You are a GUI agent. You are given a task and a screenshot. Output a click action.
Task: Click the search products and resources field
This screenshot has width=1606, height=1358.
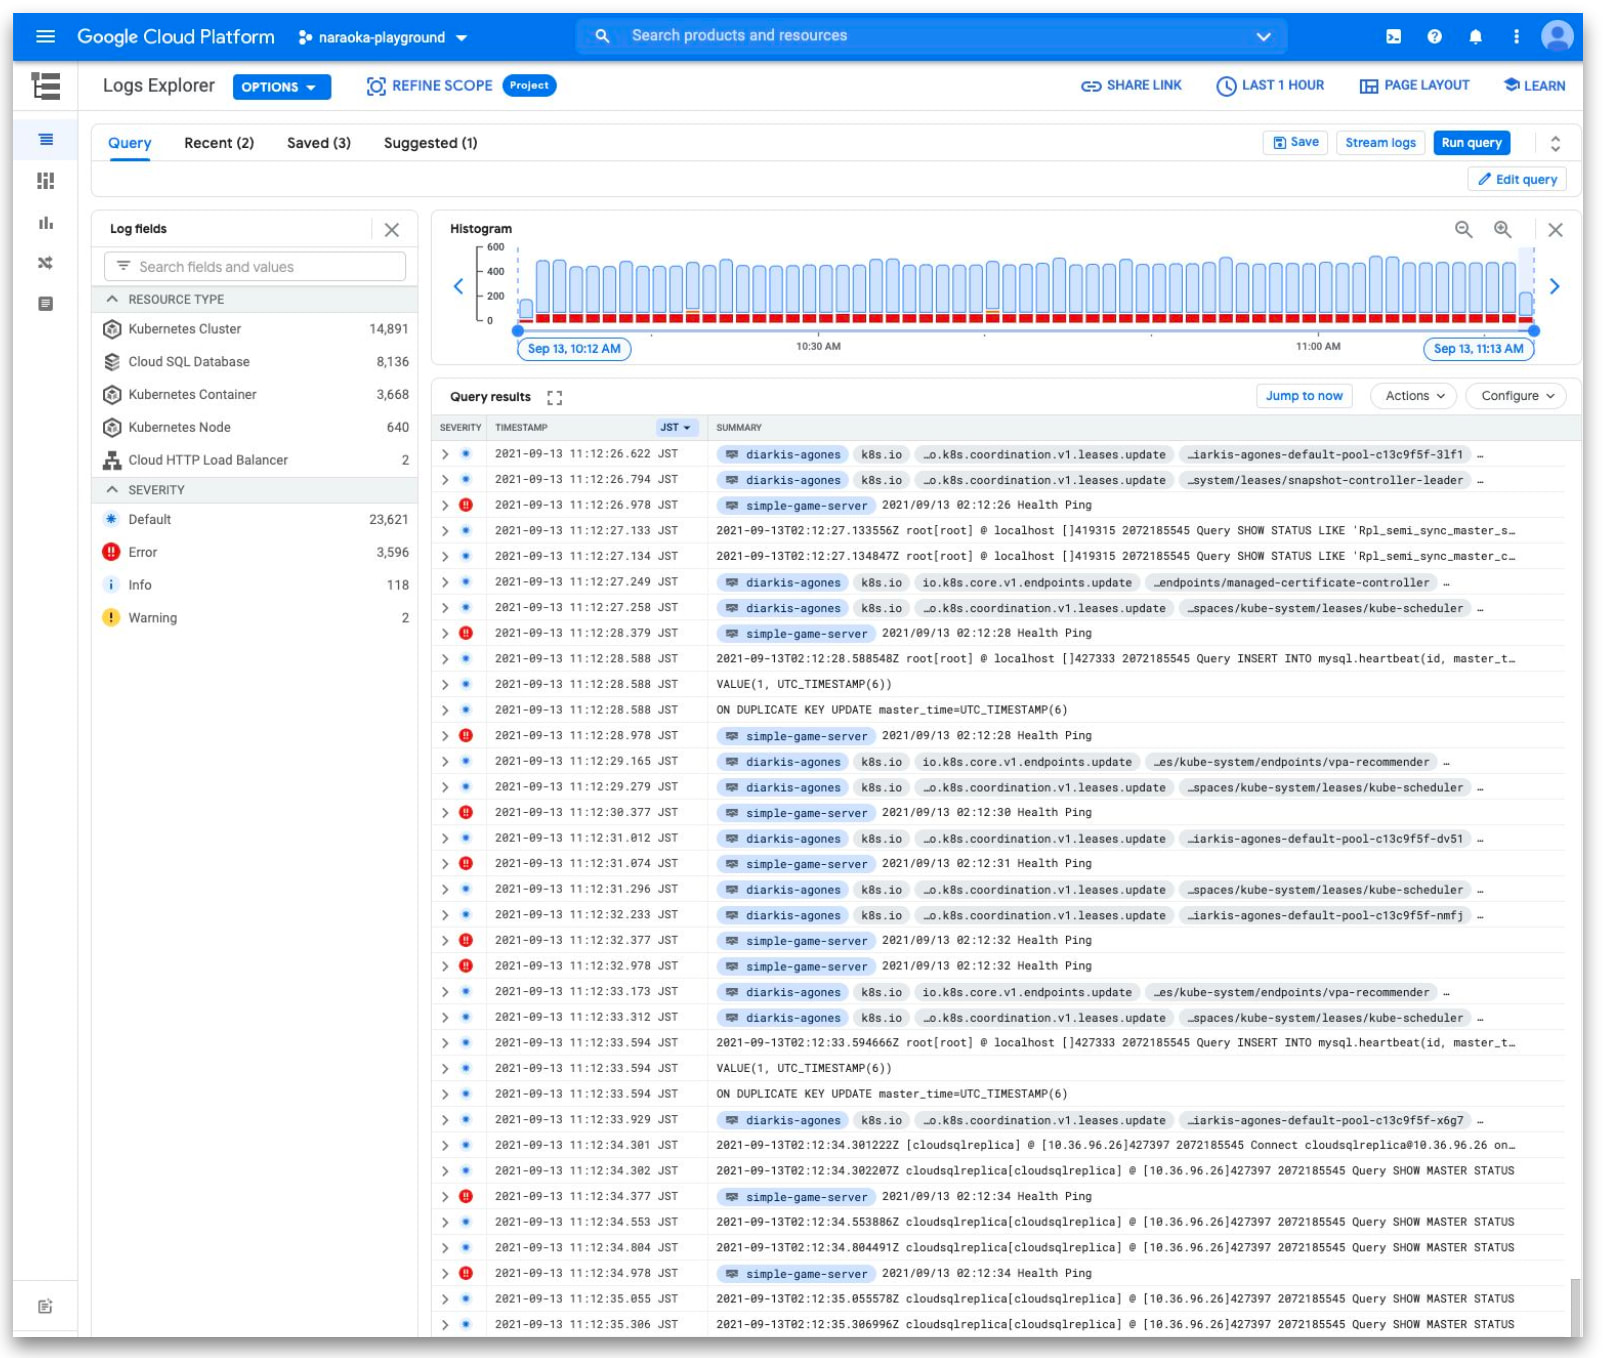[x=930, y=36]
